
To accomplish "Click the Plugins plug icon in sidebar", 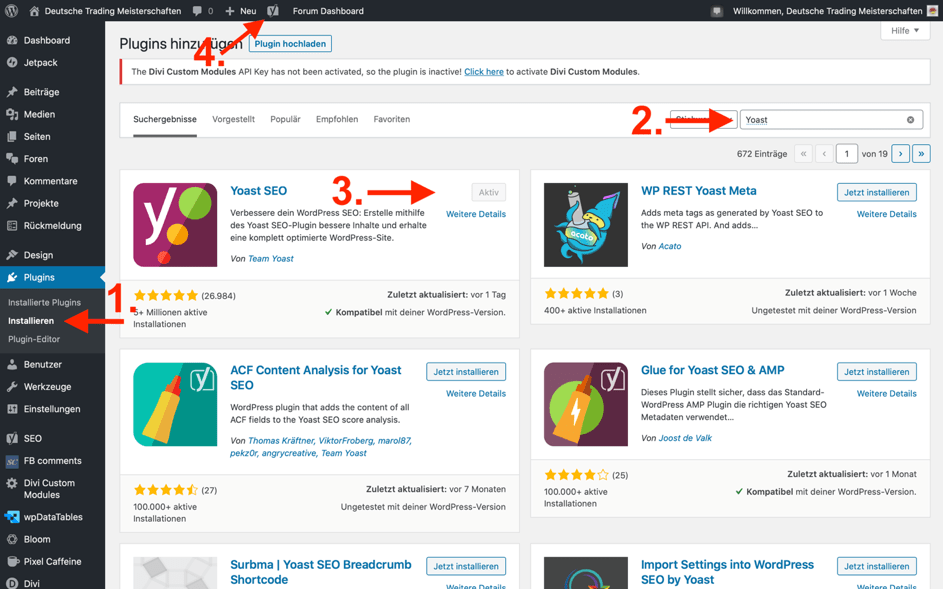I will 12,277.
